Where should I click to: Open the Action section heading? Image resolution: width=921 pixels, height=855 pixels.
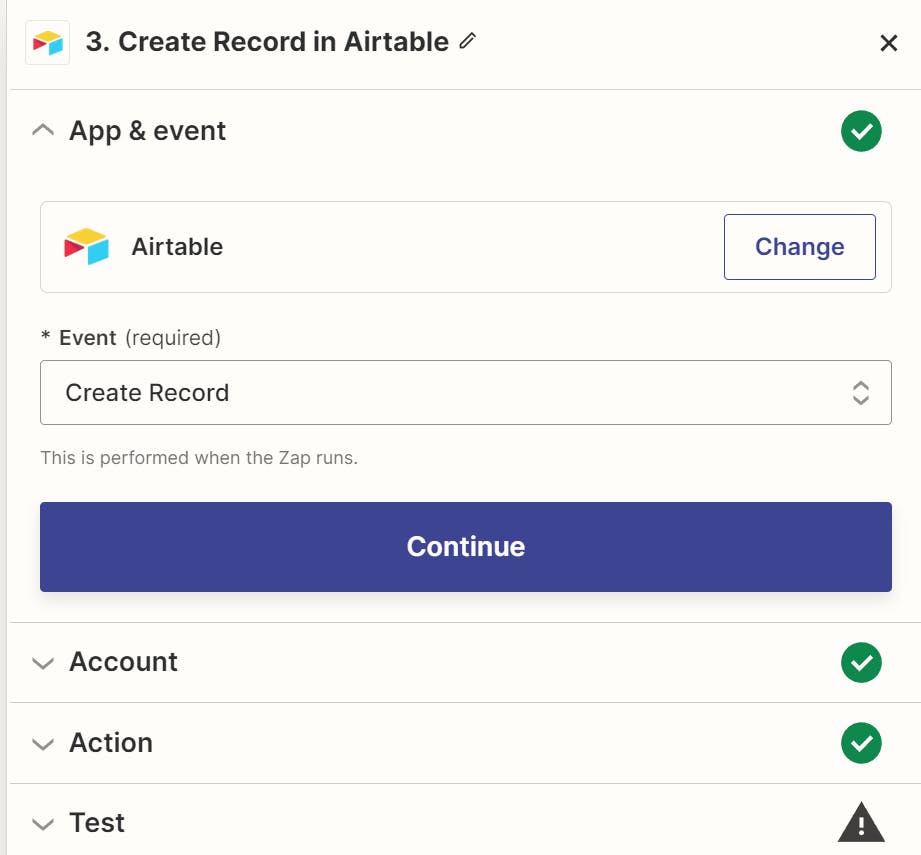coord(111,743)
